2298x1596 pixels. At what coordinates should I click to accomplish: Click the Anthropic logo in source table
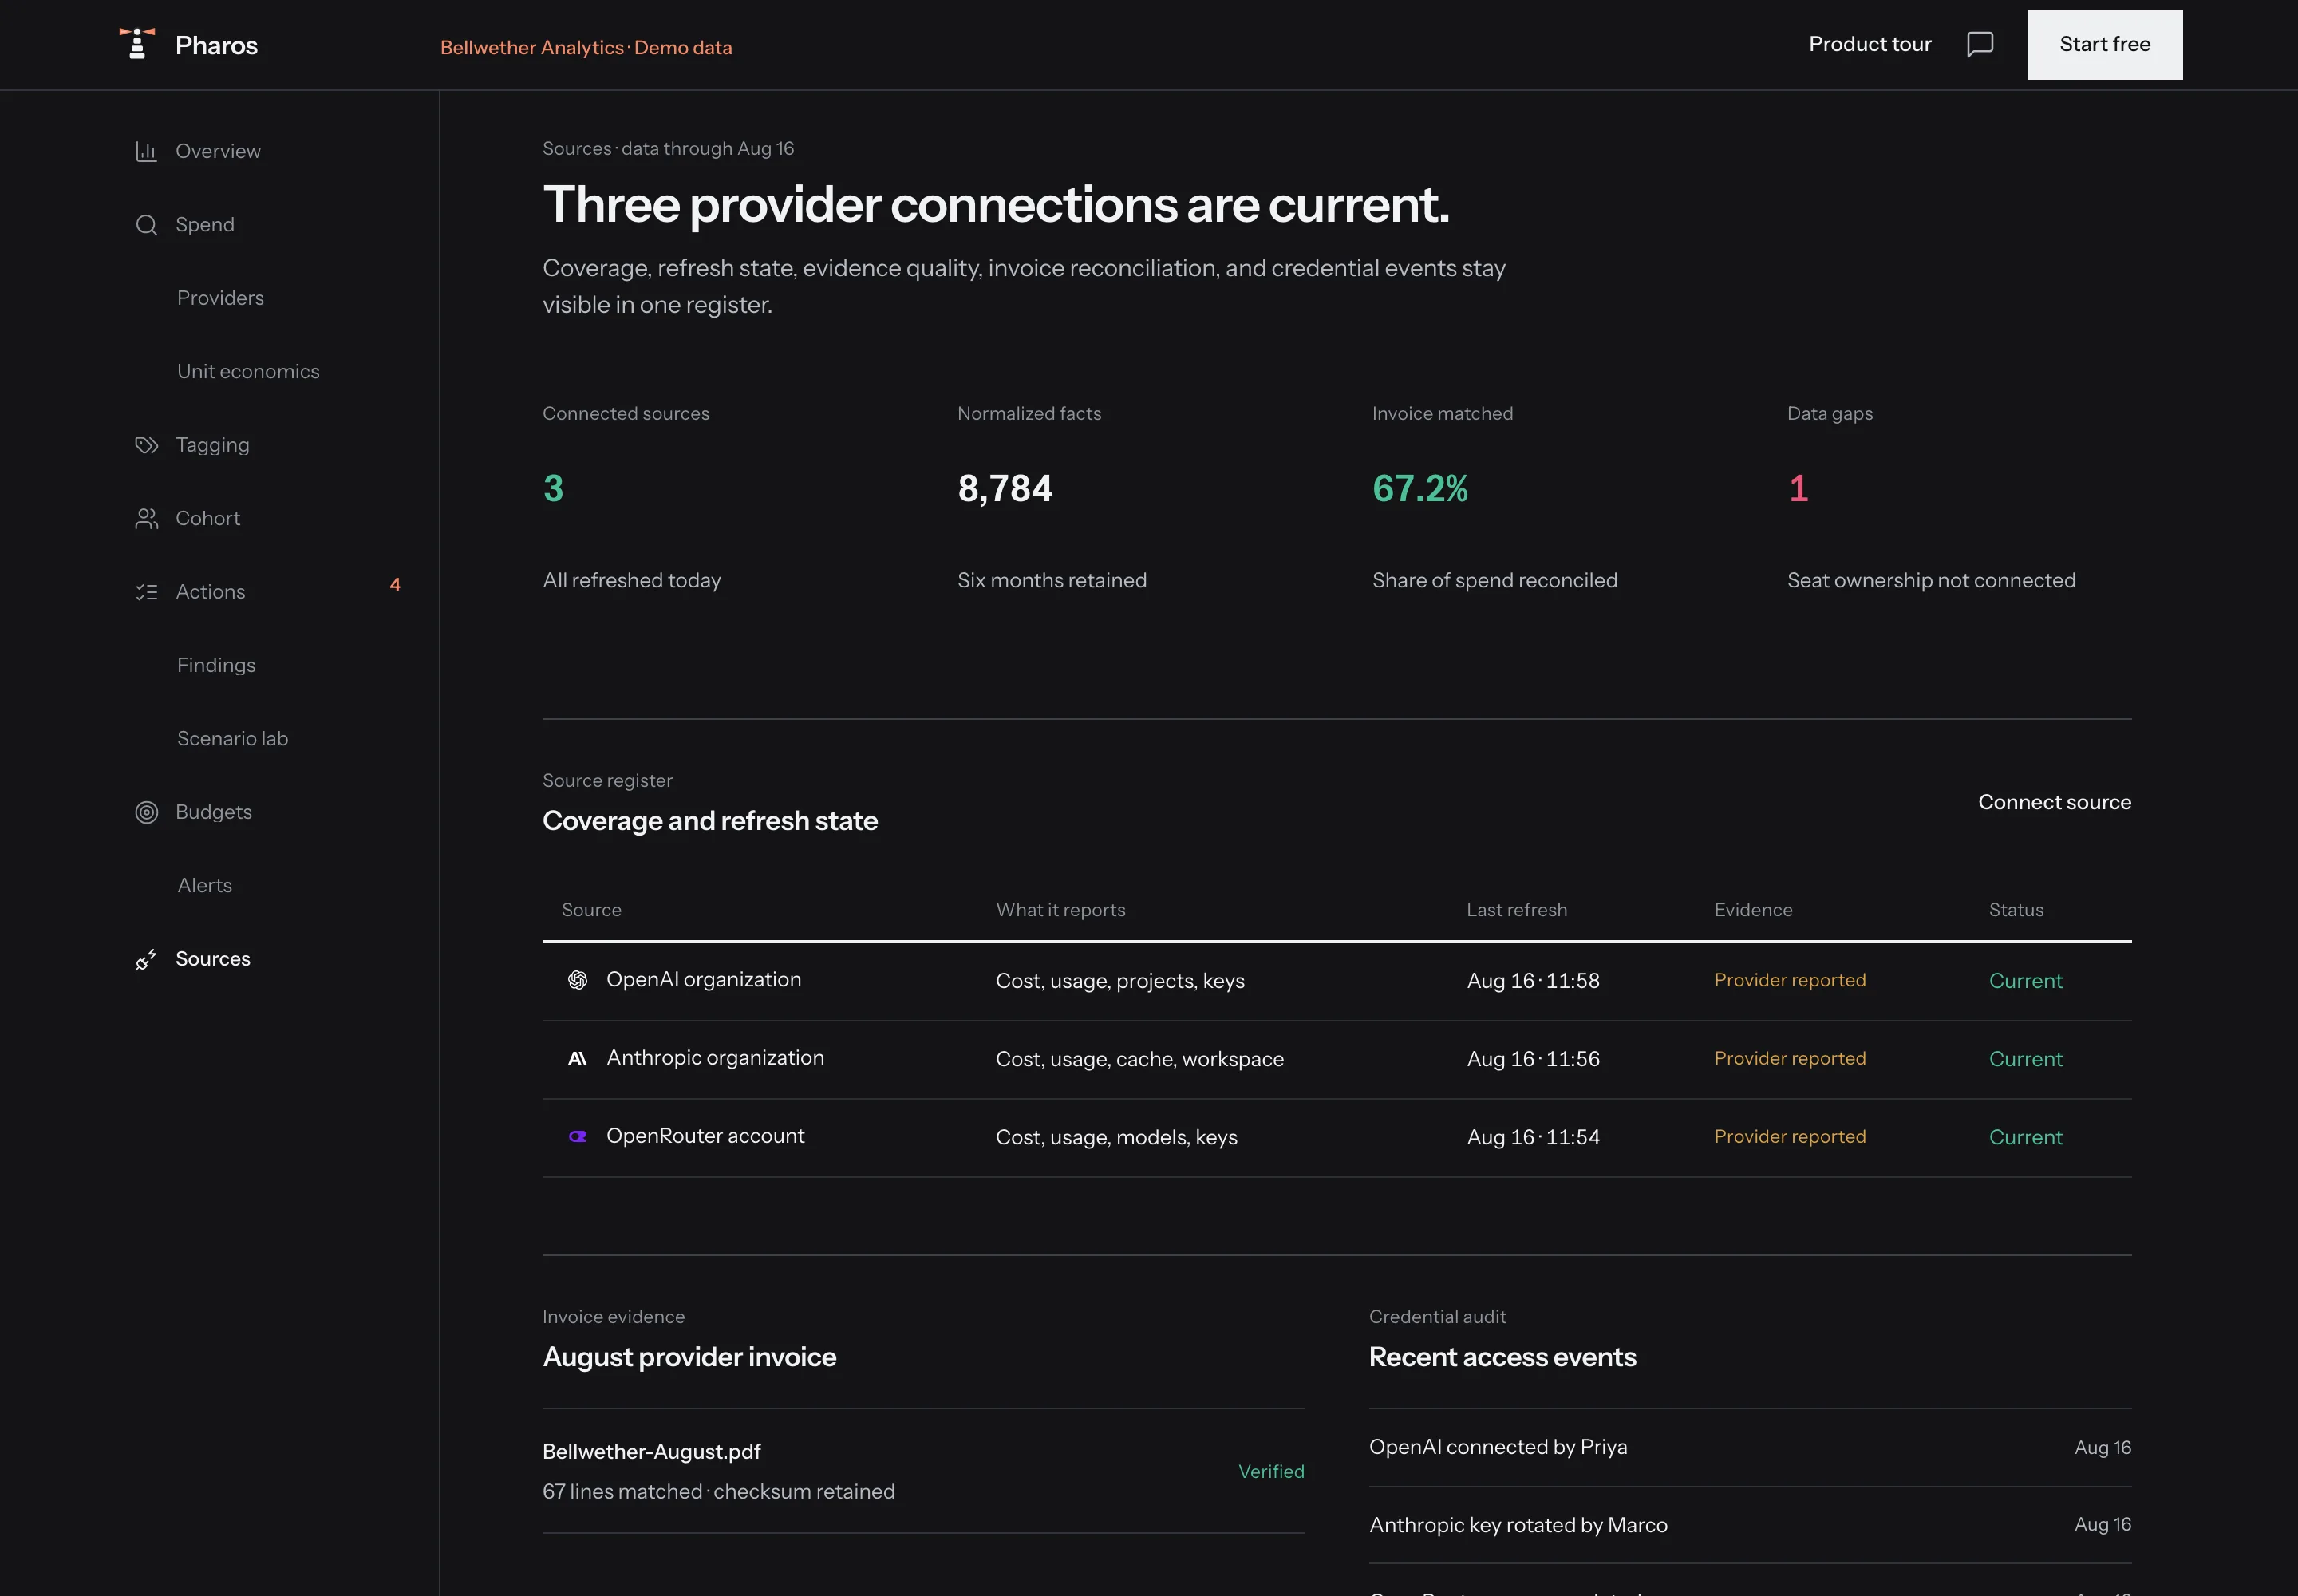[577, 1058]
